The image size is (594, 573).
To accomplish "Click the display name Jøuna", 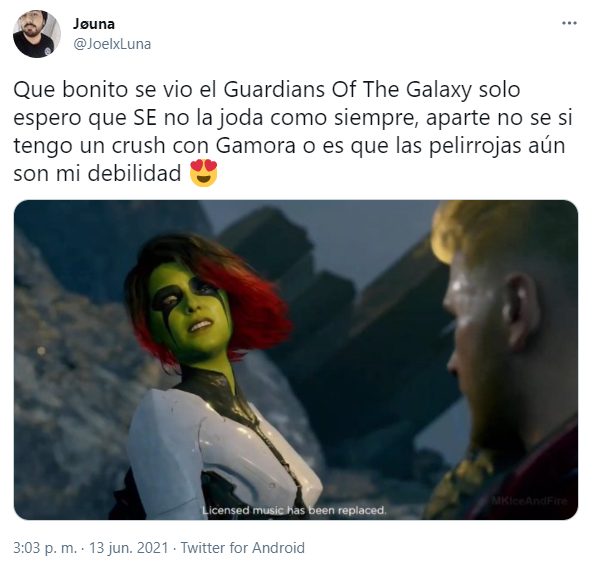I will click(x=94, y=24).
